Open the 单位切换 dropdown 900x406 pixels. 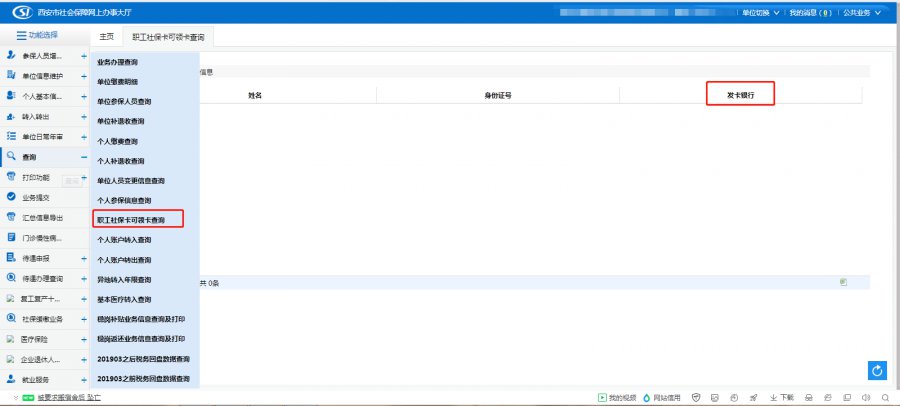[x=760, y=13]
